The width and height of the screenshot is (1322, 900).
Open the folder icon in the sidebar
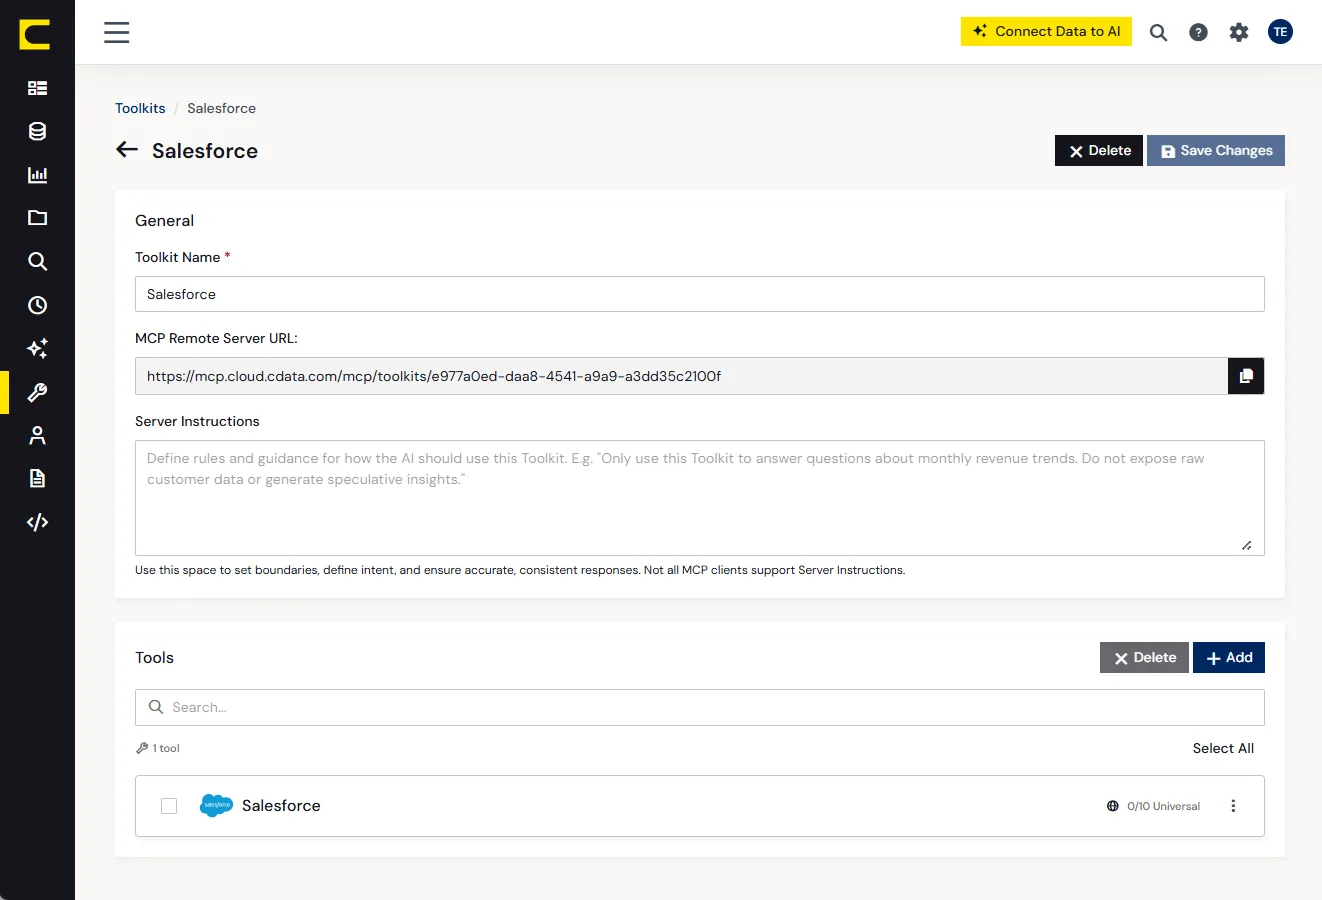coord(37,218)
